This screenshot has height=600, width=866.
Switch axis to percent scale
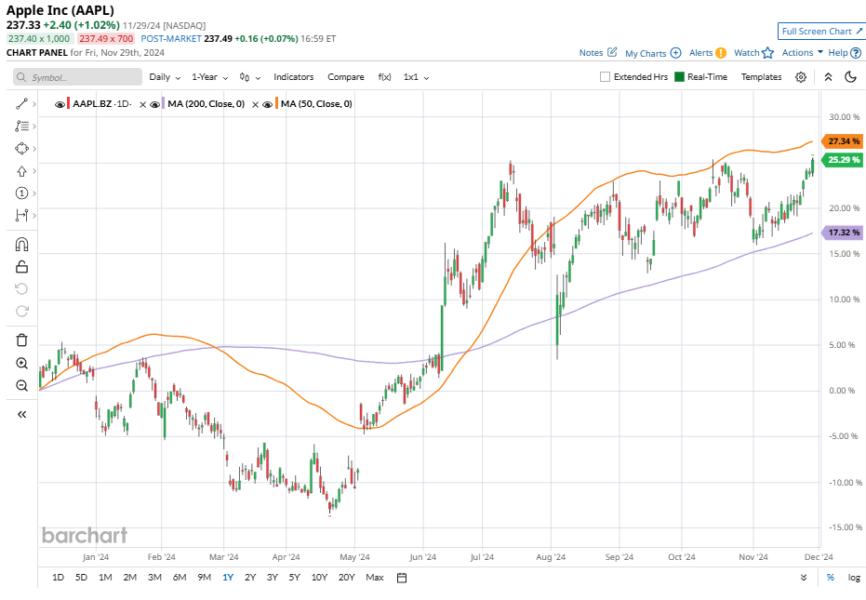830,578
